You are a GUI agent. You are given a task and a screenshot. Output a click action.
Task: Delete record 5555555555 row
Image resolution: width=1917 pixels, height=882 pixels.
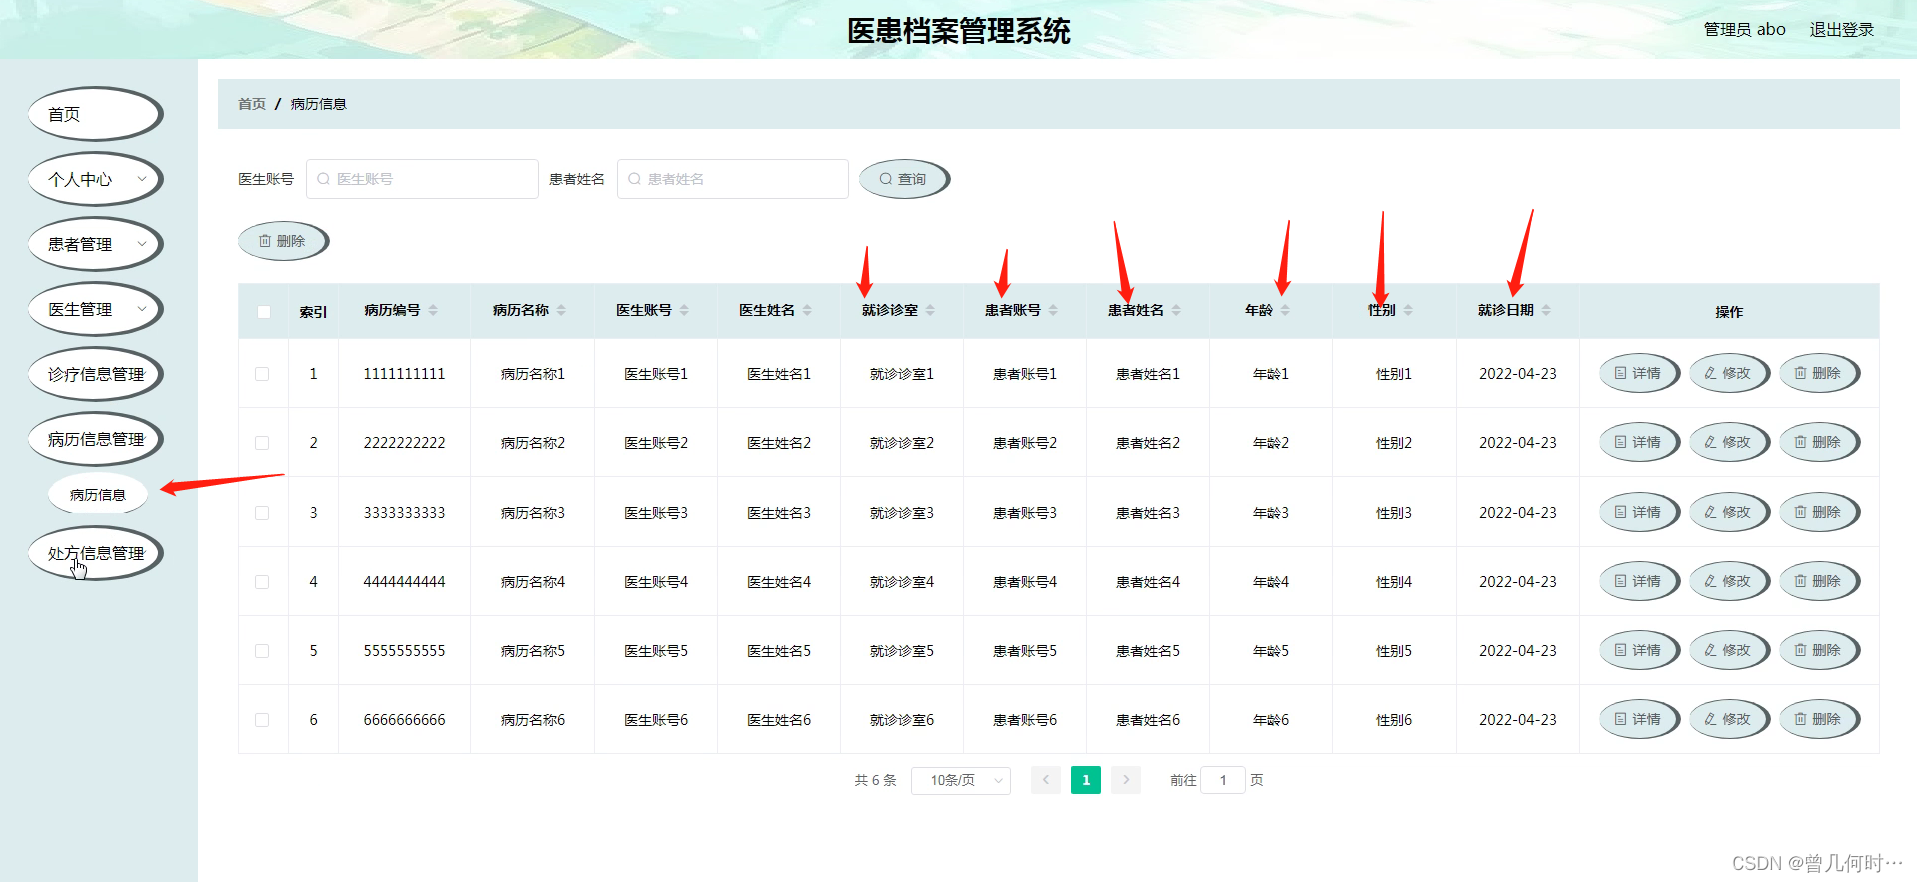coord(1819,650)
